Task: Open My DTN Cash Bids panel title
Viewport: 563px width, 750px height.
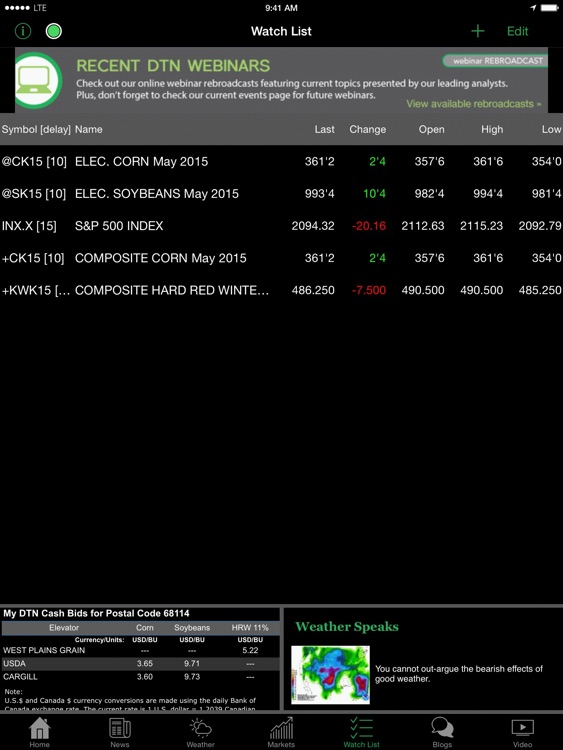Action: pyautogui.click(x=96, y=613)
